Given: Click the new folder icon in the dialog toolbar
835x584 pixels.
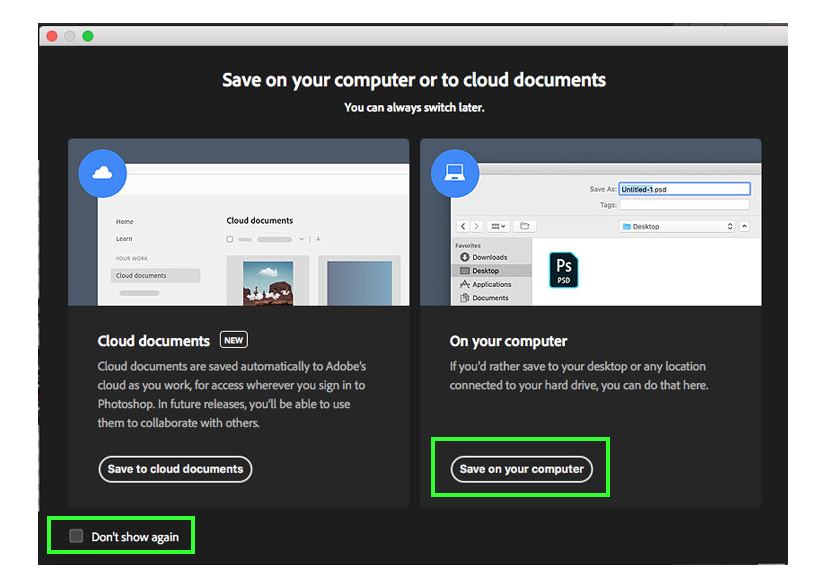Looking at the screenshot, I should (x=523, y=226).
